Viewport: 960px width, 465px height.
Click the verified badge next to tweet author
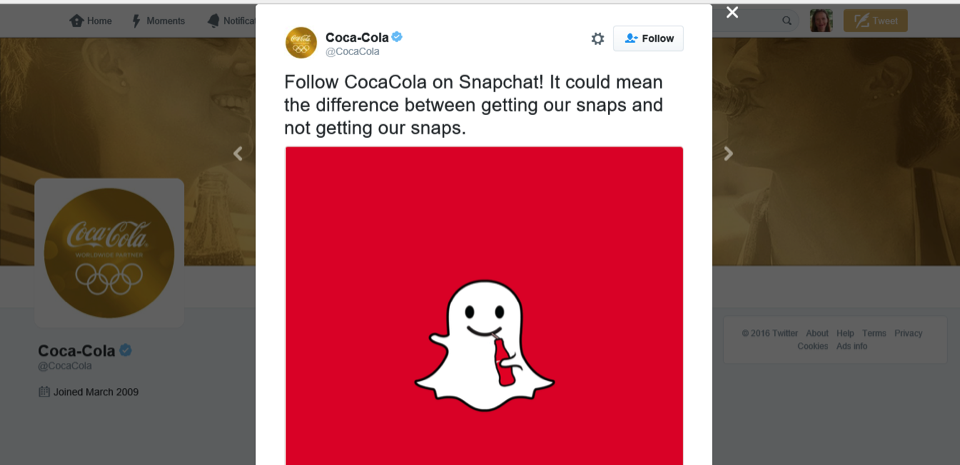(397, 37)
